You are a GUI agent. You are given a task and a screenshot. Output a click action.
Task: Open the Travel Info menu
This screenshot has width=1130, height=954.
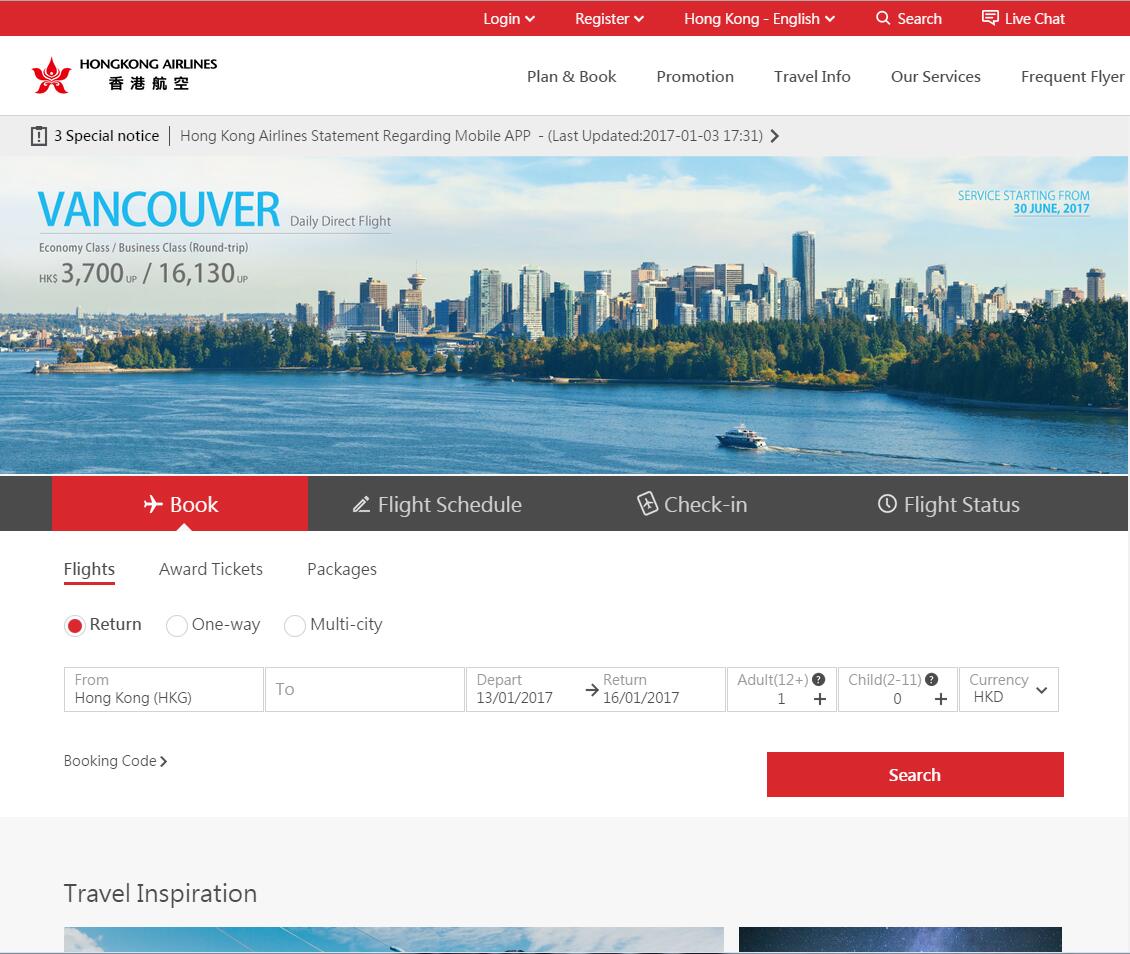pyautogui.click(x=812, y=76)
